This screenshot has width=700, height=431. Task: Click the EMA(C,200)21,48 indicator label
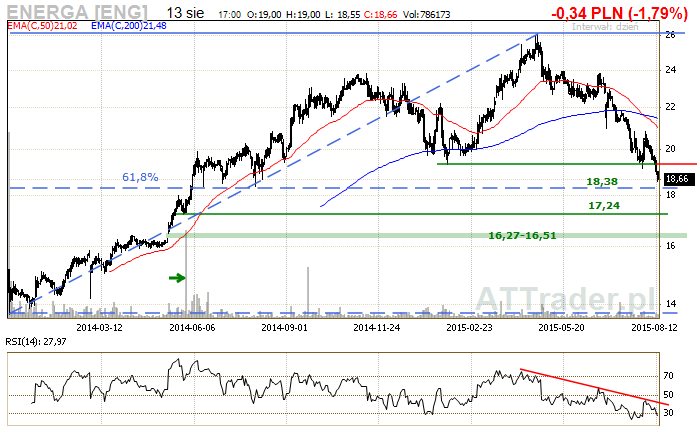[129, 26]
